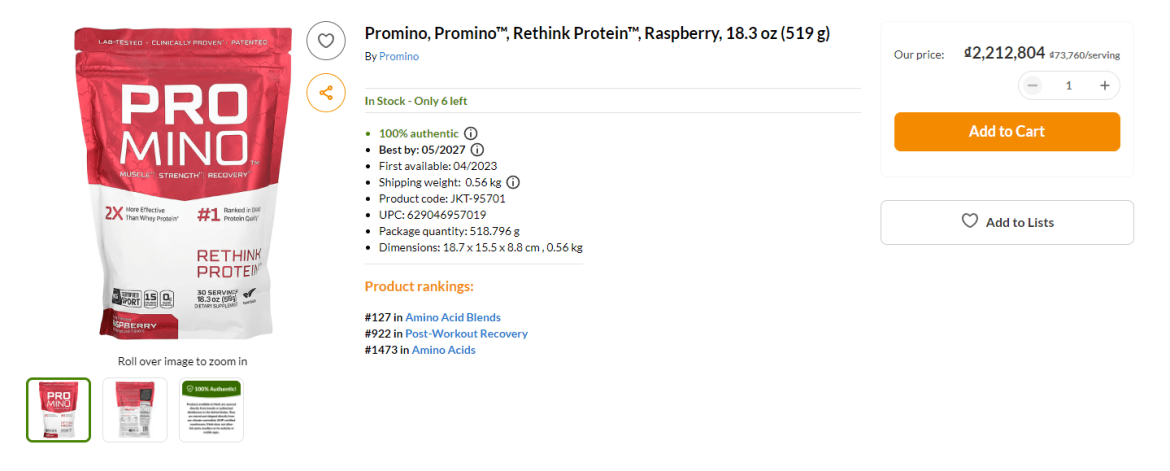Open Amino Acid Blends ranking link
The image size is (1170, 471).
(x=453, y=318)
